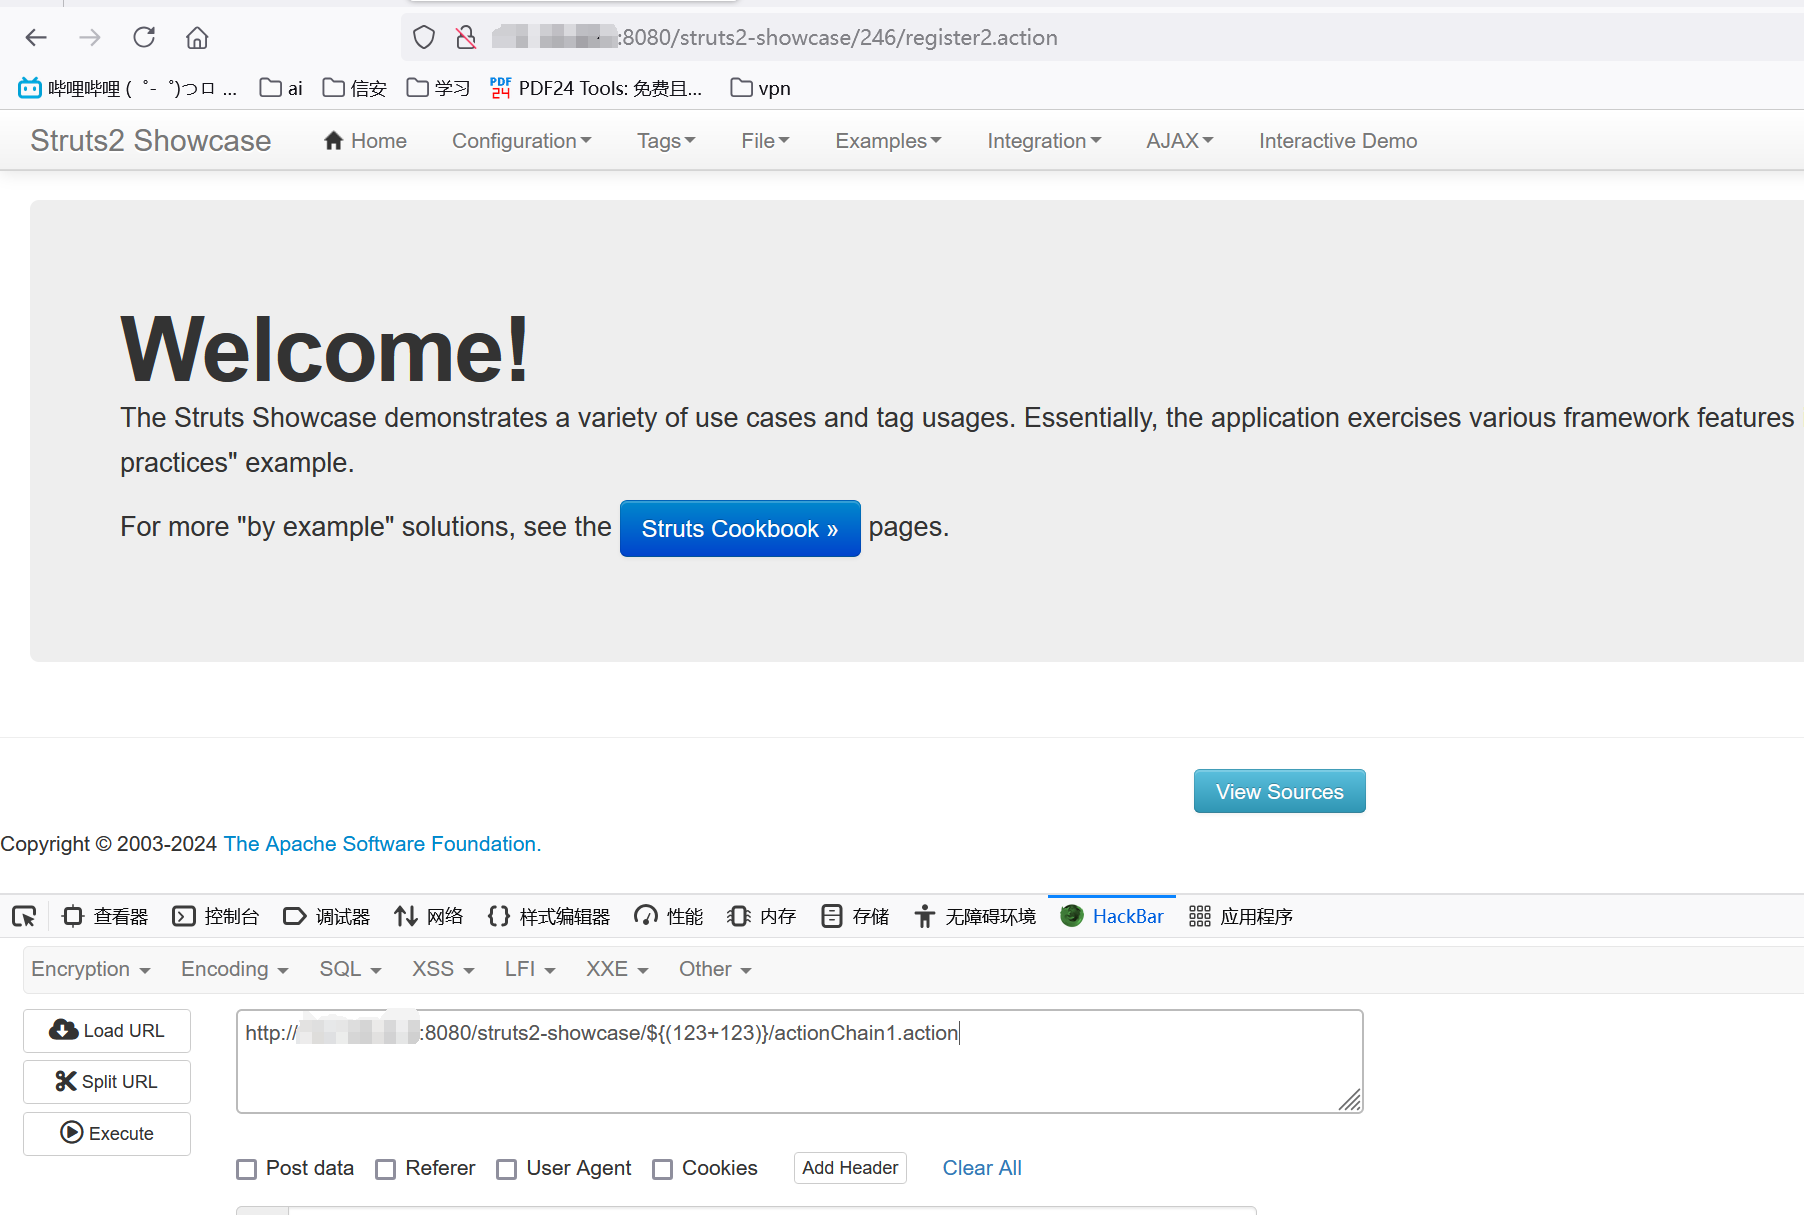Screen dimensions: 1804x1215
Task: Click the browser forward arrow
Action: tap(90, 38)
